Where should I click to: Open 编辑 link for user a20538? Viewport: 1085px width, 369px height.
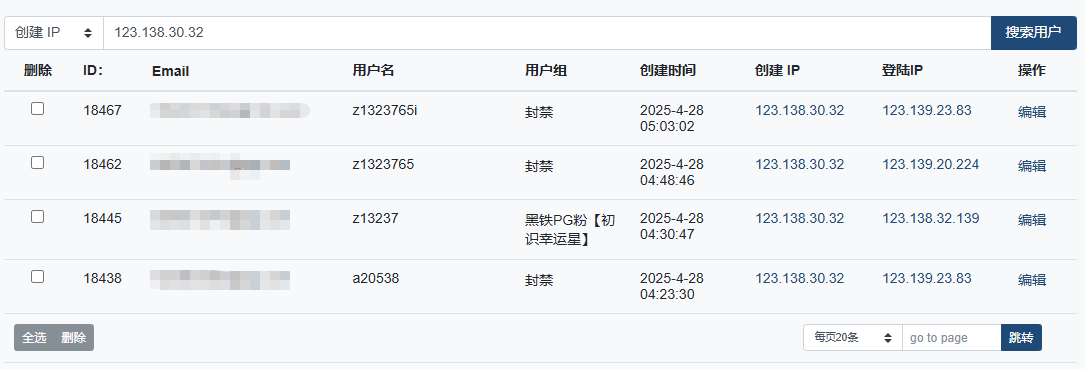pos(1032,280)
